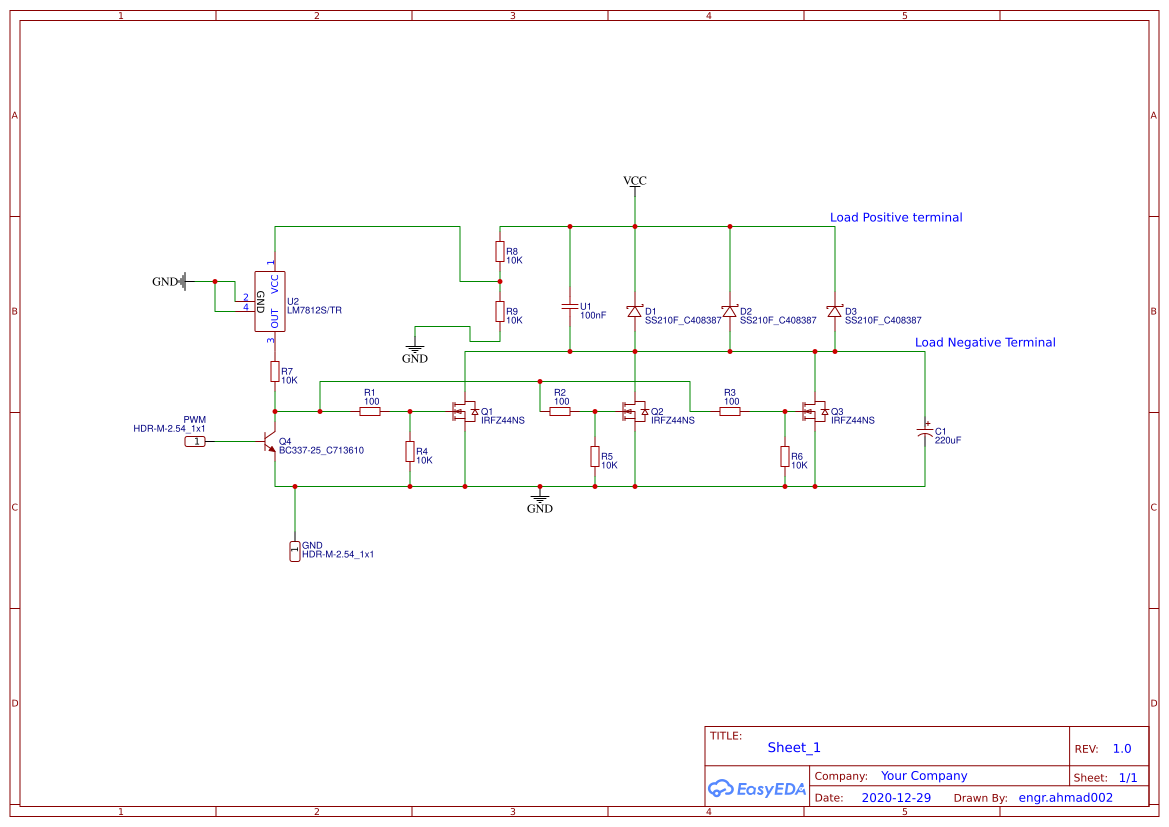The image size is (1169, 827).
Task: Select electrolytic capacitor C1 220uF
Action: (925, 433)
